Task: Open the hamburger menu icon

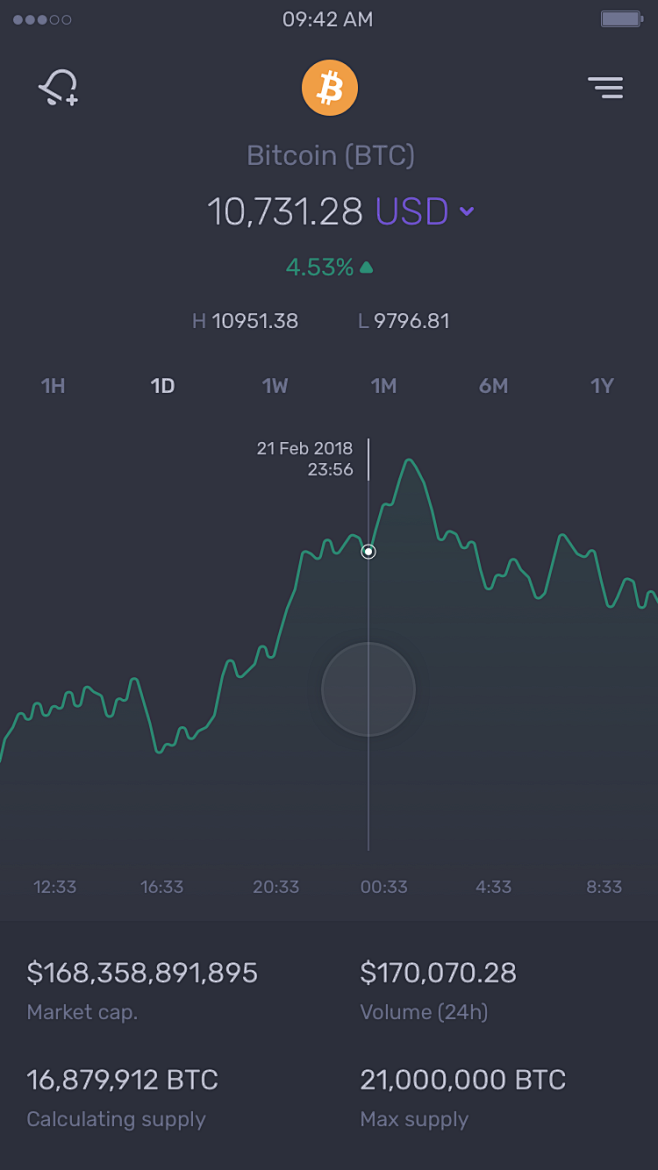Action: tap(605, 88)
